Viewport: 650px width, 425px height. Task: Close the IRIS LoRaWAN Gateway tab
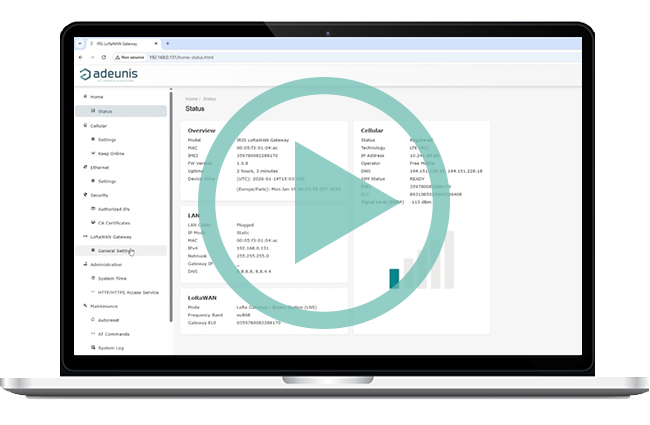[x=156, y=43]
